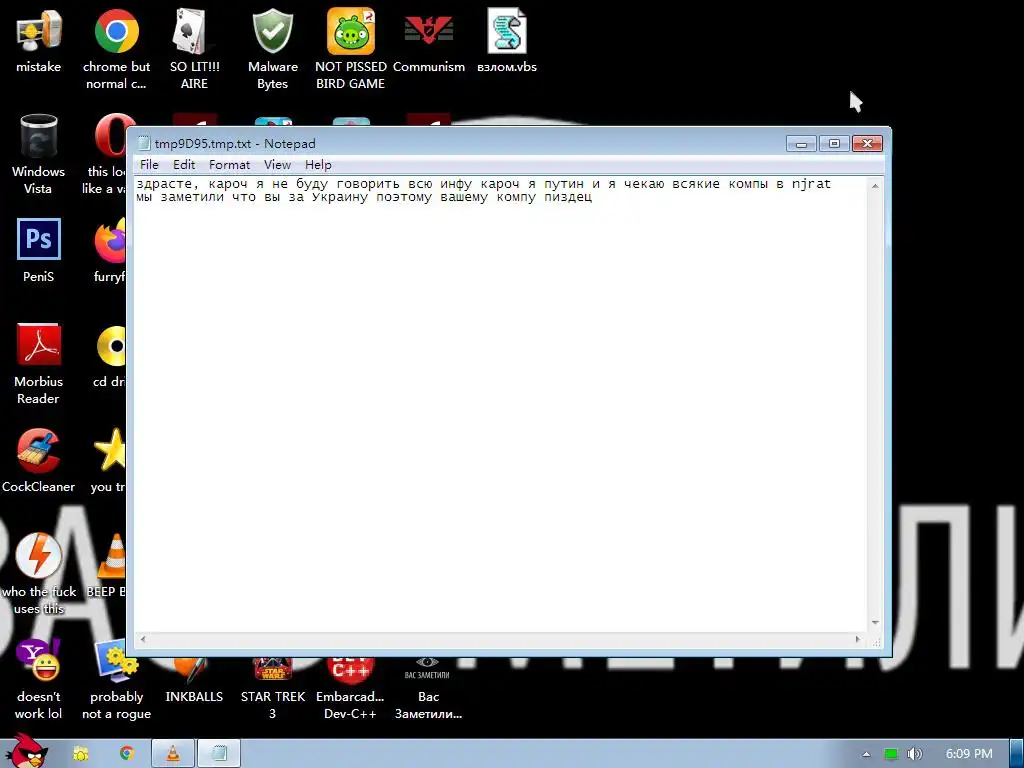Open the CockCleaner desktop icon
The image size is (1024, 768).
tap(39, 461)
